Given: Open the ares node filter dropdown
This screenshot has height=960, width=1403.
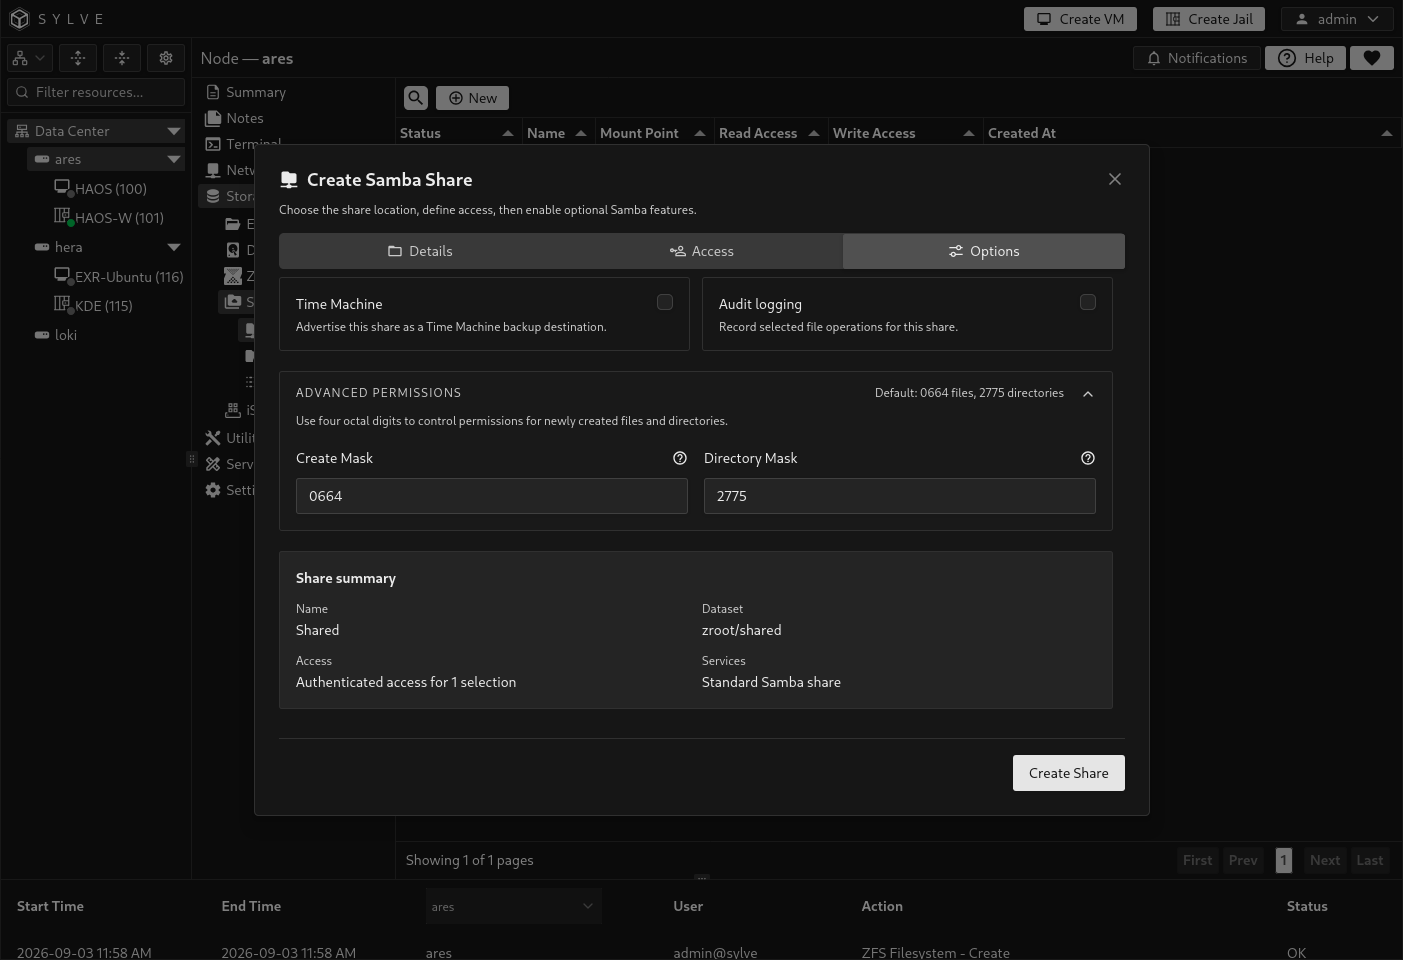Looking at the screenshot, I should [514, 907].
